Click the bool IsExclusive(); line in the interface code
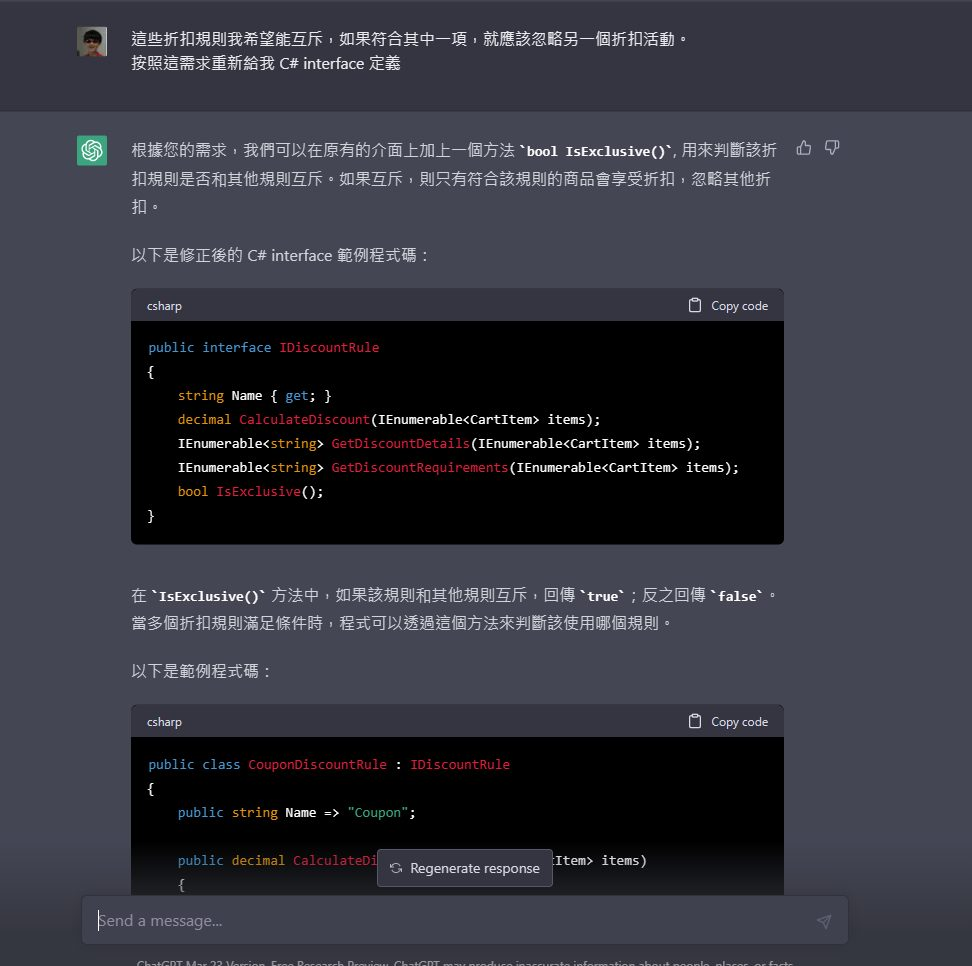The width and height of the screenshot is (972, 966). point(251,492)
